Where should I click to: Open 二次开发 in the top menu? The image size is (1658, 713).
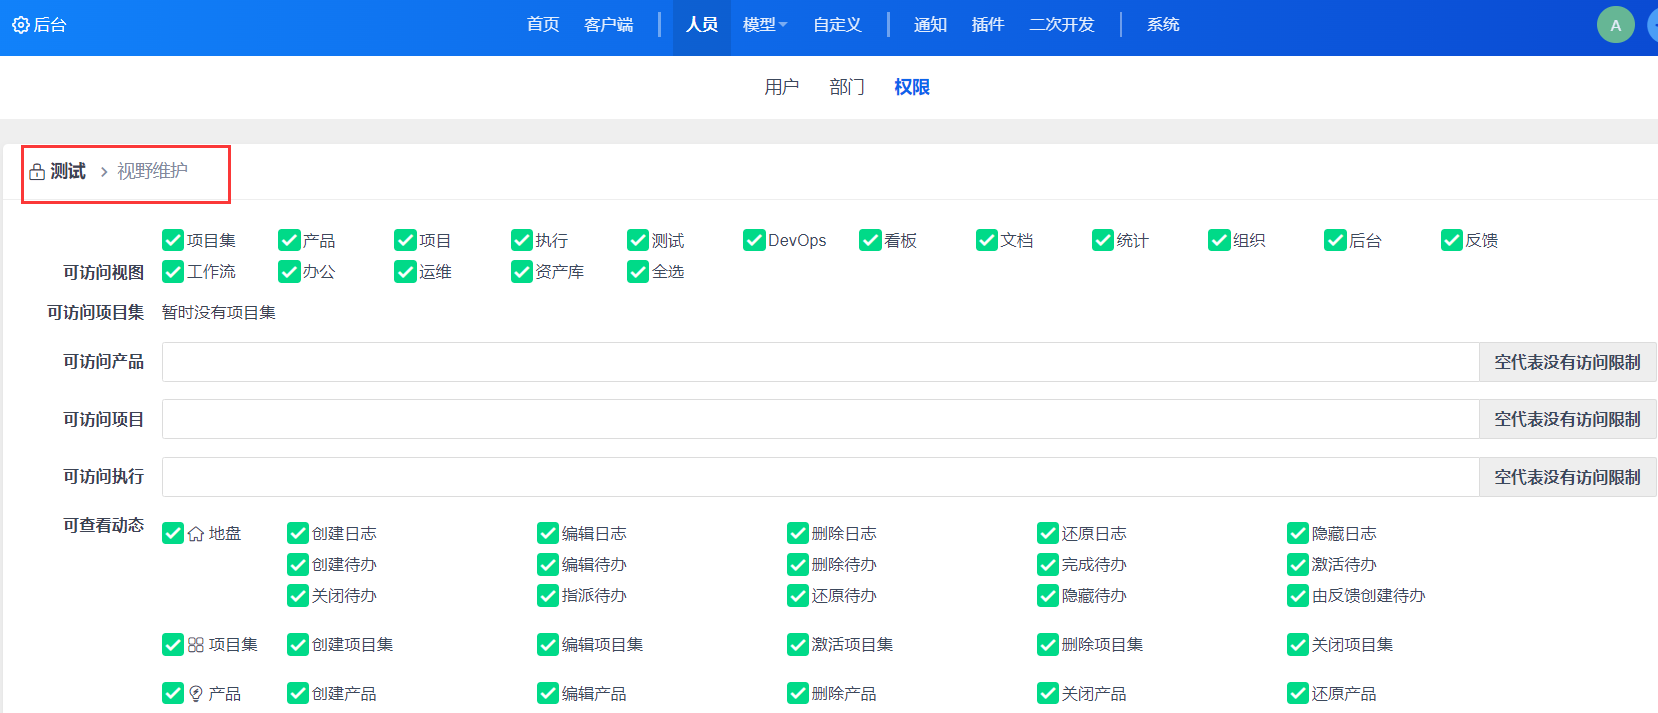(x=1062, y=25)
